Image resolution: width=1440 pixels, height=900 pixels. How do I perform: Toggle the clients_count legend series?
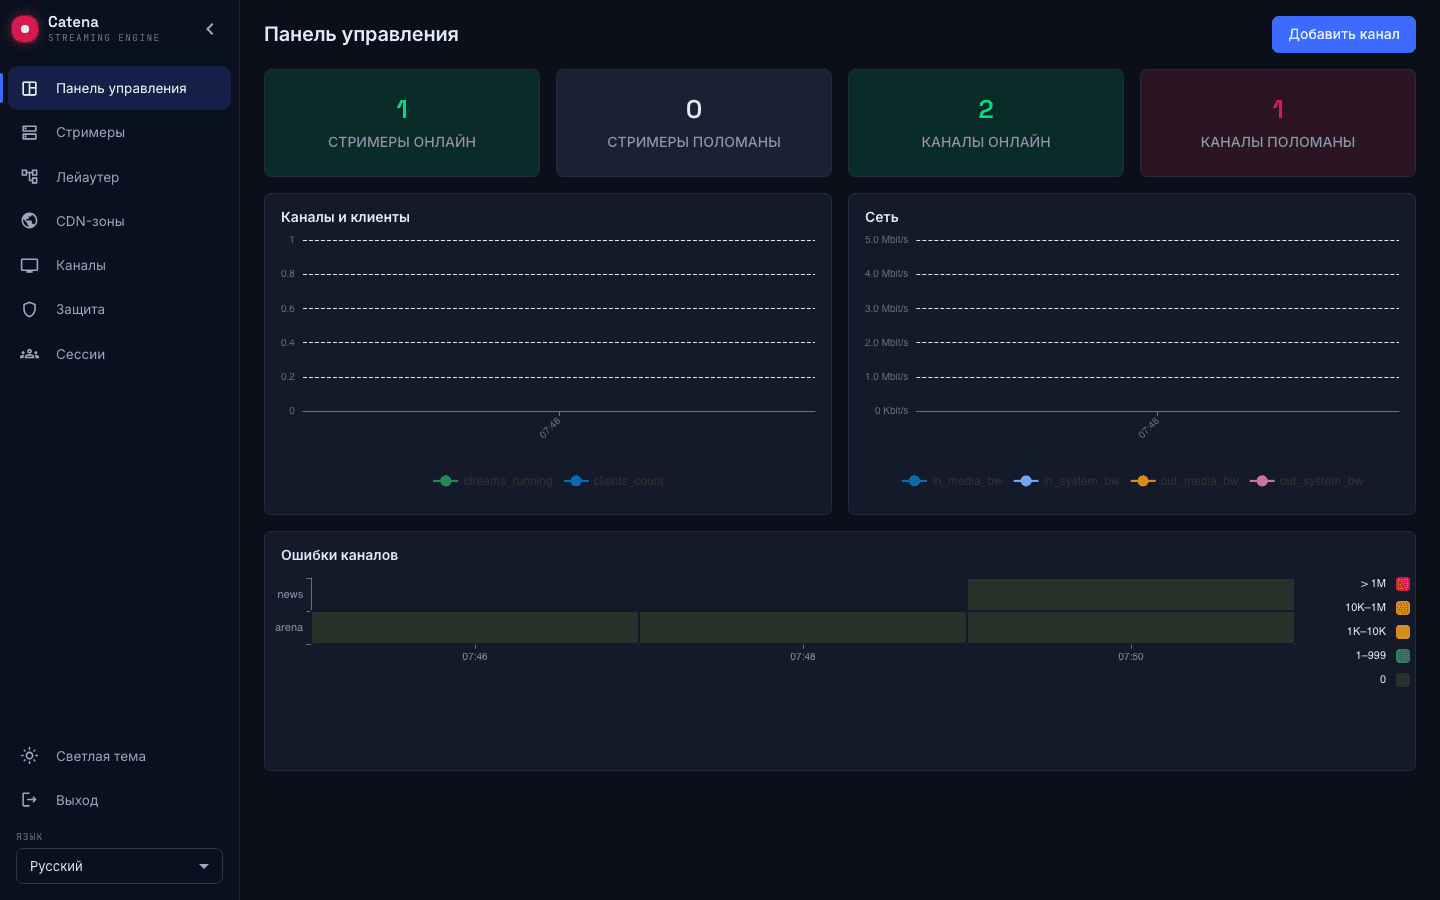tap(614, 481)
